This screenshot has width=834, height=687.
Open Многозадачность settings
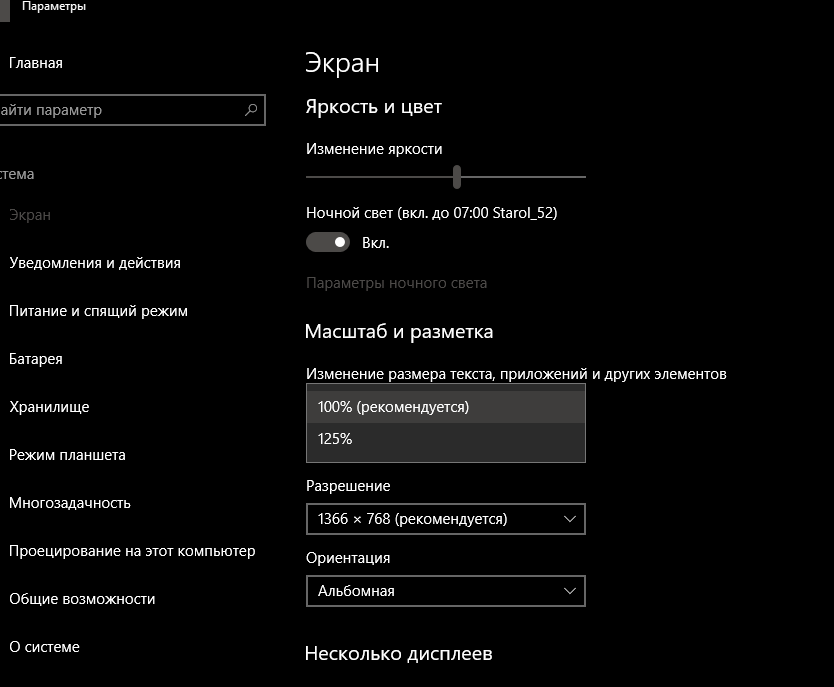(x=70, y=503)
